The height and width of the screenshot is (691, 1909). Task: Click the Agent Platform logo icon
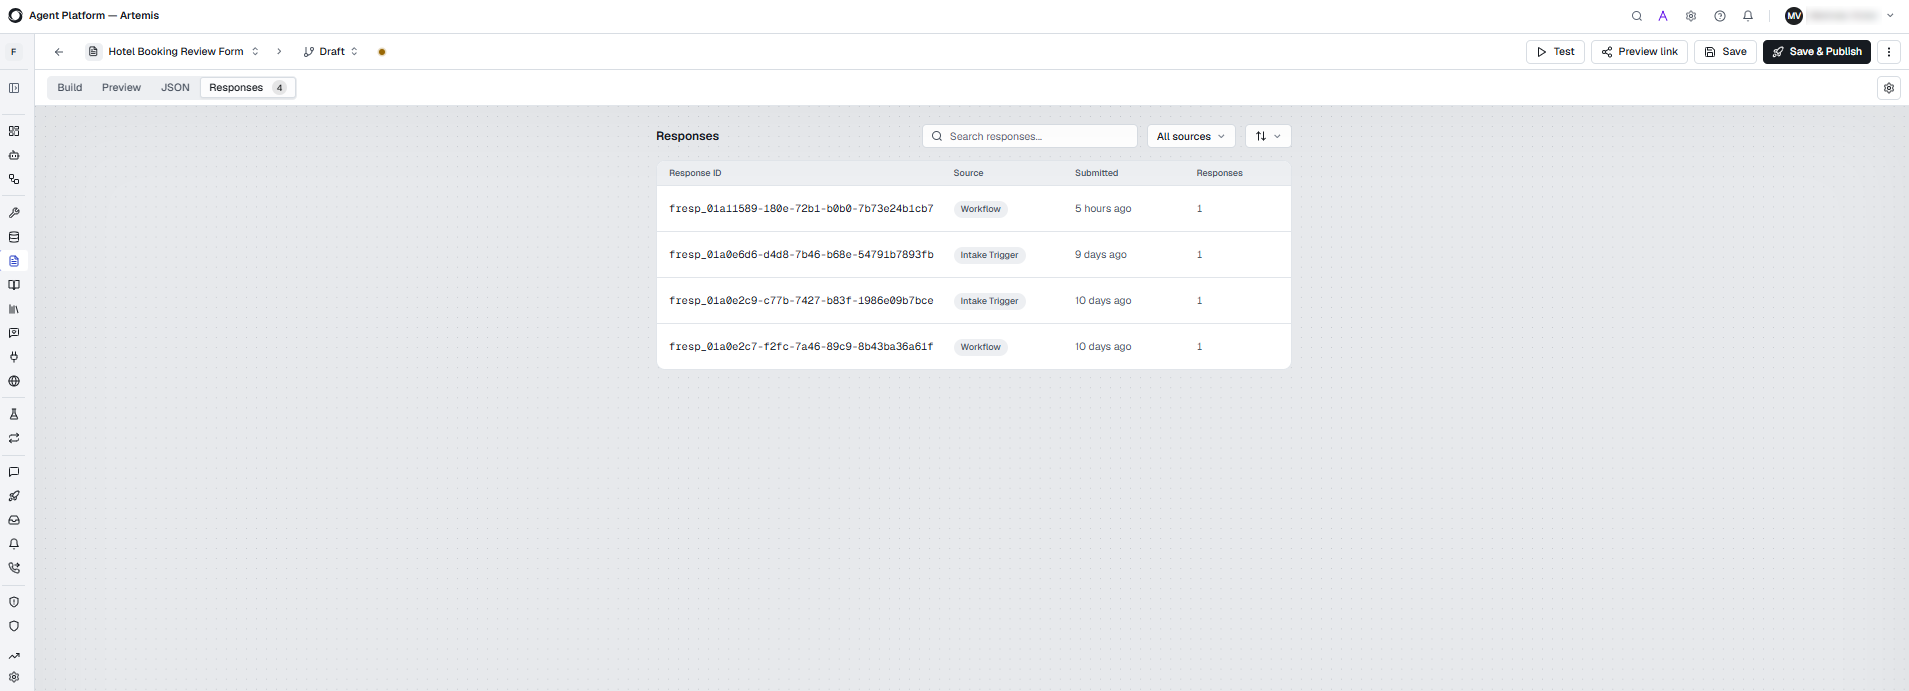click(15, 16)
